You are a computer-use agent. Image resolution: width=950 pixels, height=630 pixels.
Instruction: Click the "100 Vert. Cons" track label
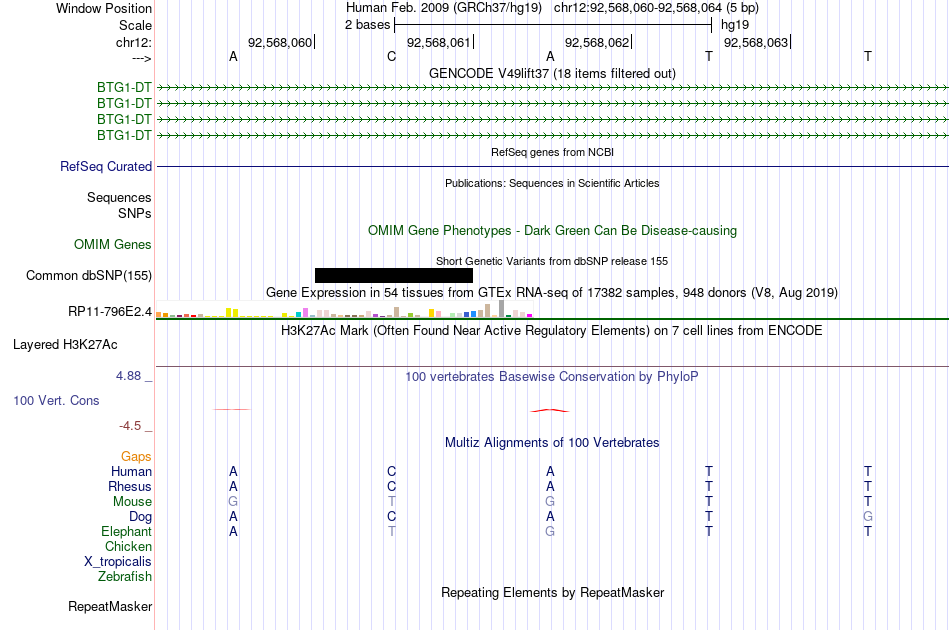point(56,400)
